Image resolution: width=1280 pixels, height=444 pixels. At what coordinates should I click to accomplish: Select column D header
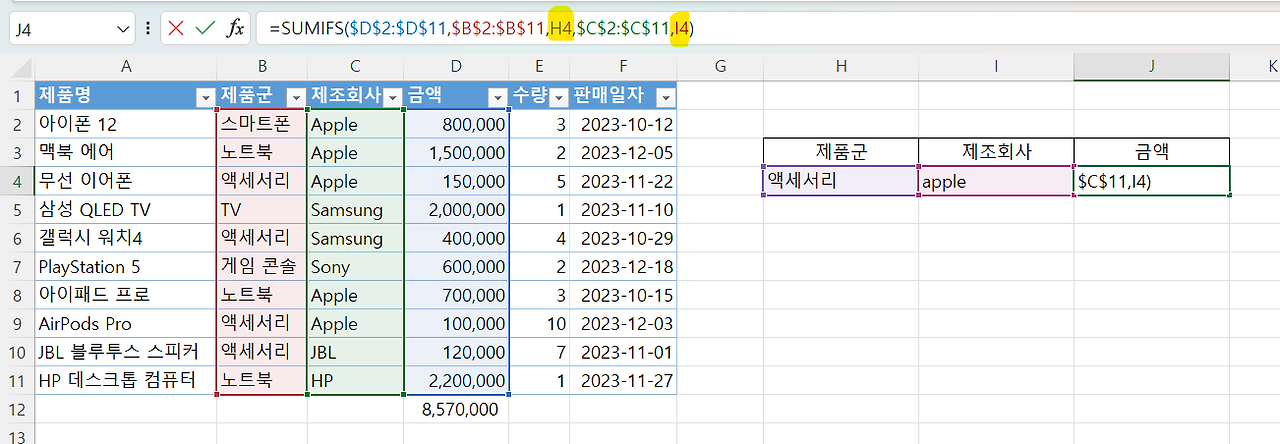[457, 66]
